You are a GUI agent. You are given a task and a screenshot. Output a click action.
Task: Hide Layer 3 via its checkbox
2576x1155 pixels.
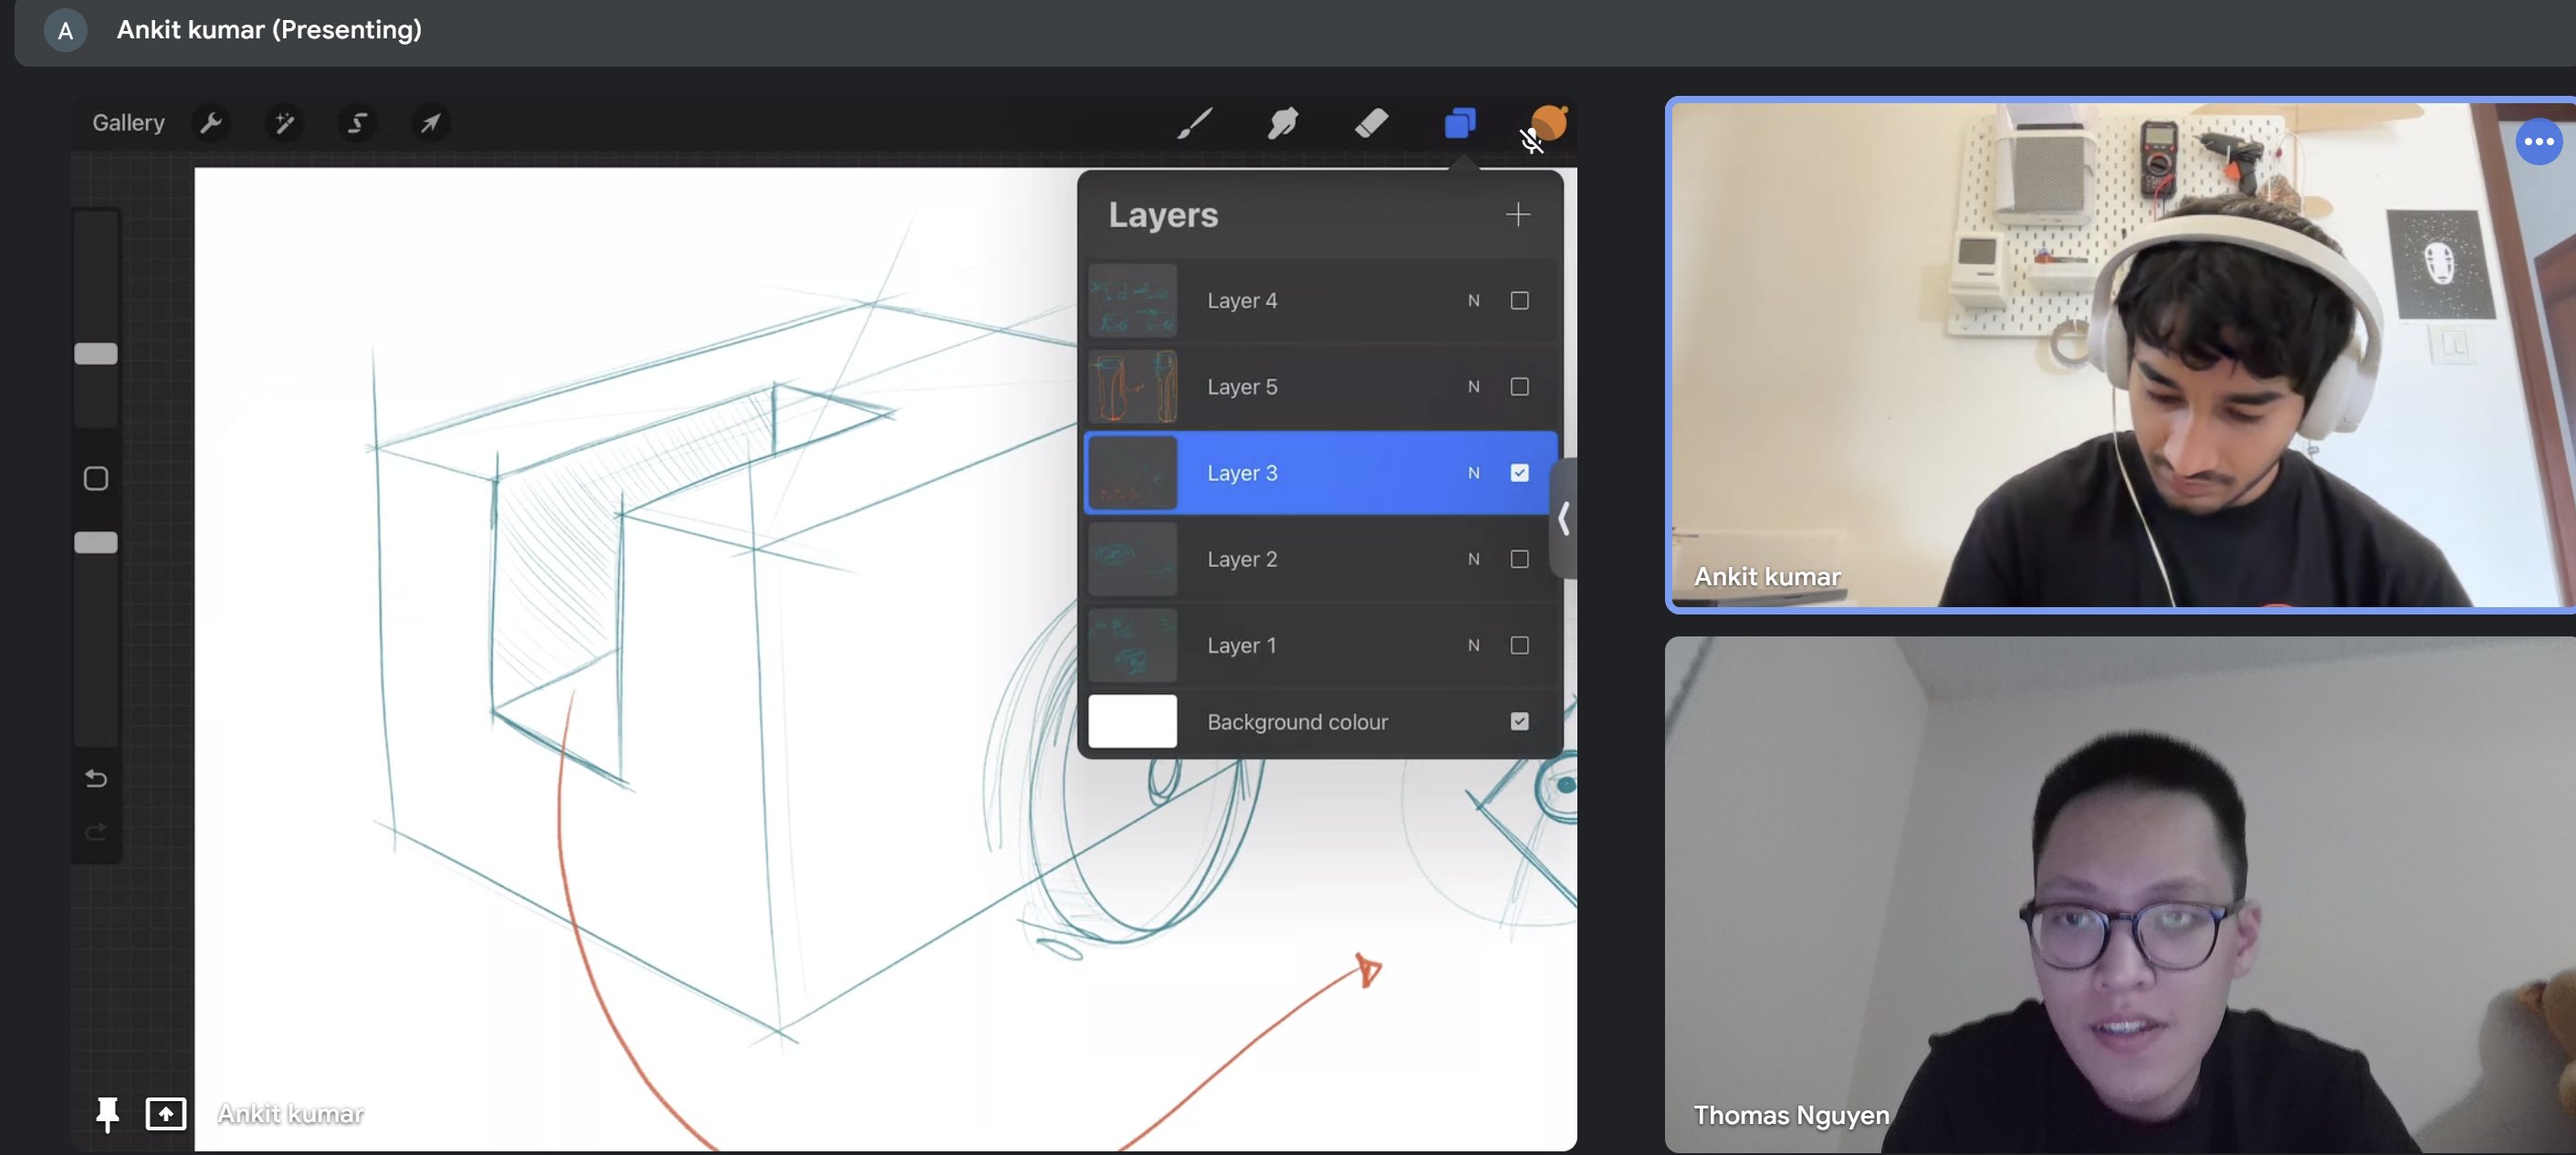(x=1519, y=472)
